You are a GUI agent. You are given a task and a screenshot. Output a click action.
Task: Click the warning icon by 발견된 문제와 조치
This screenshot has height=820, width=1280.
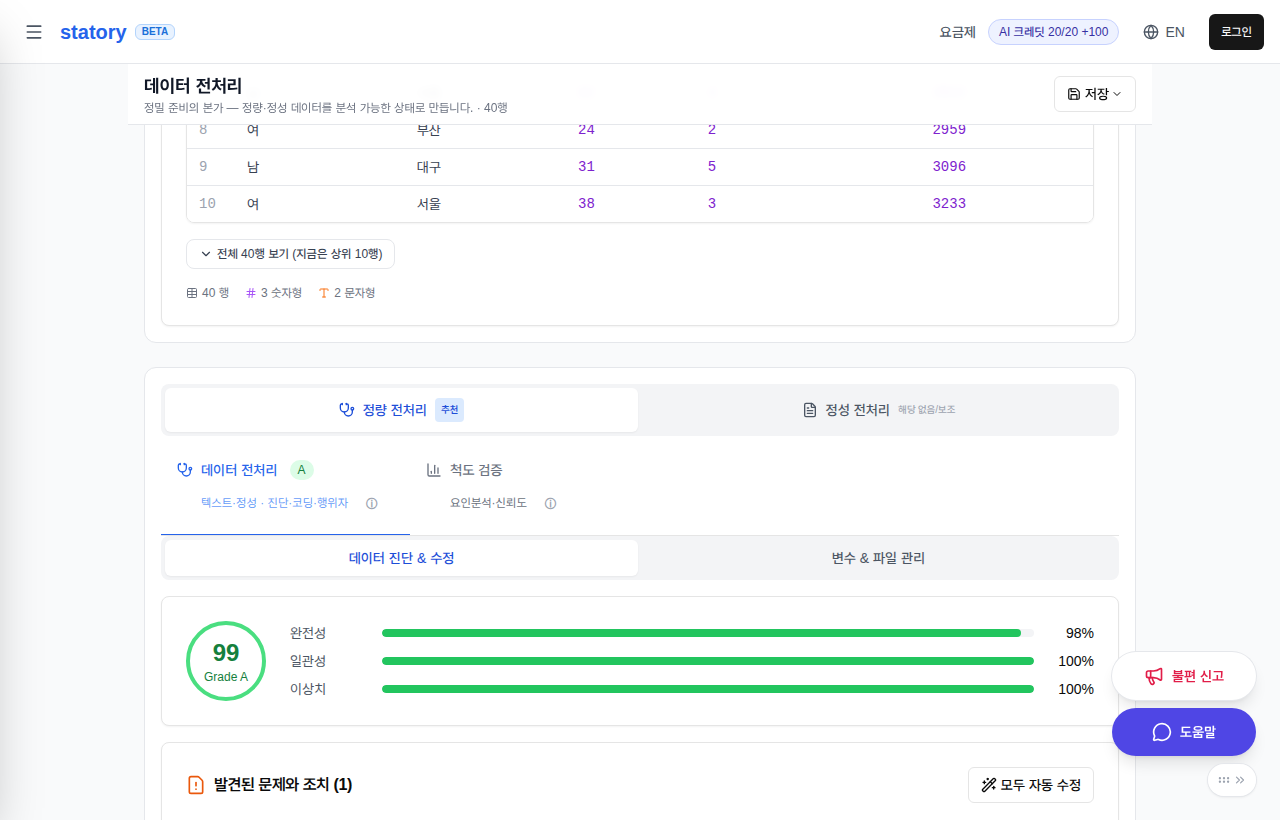pos(196,785)
